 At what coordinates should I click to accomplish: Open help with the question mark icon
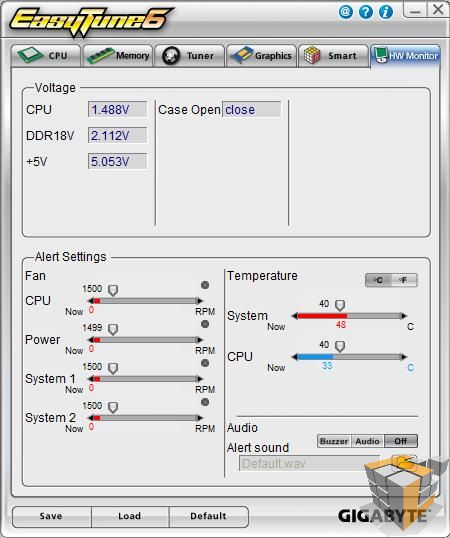[366, 12]
